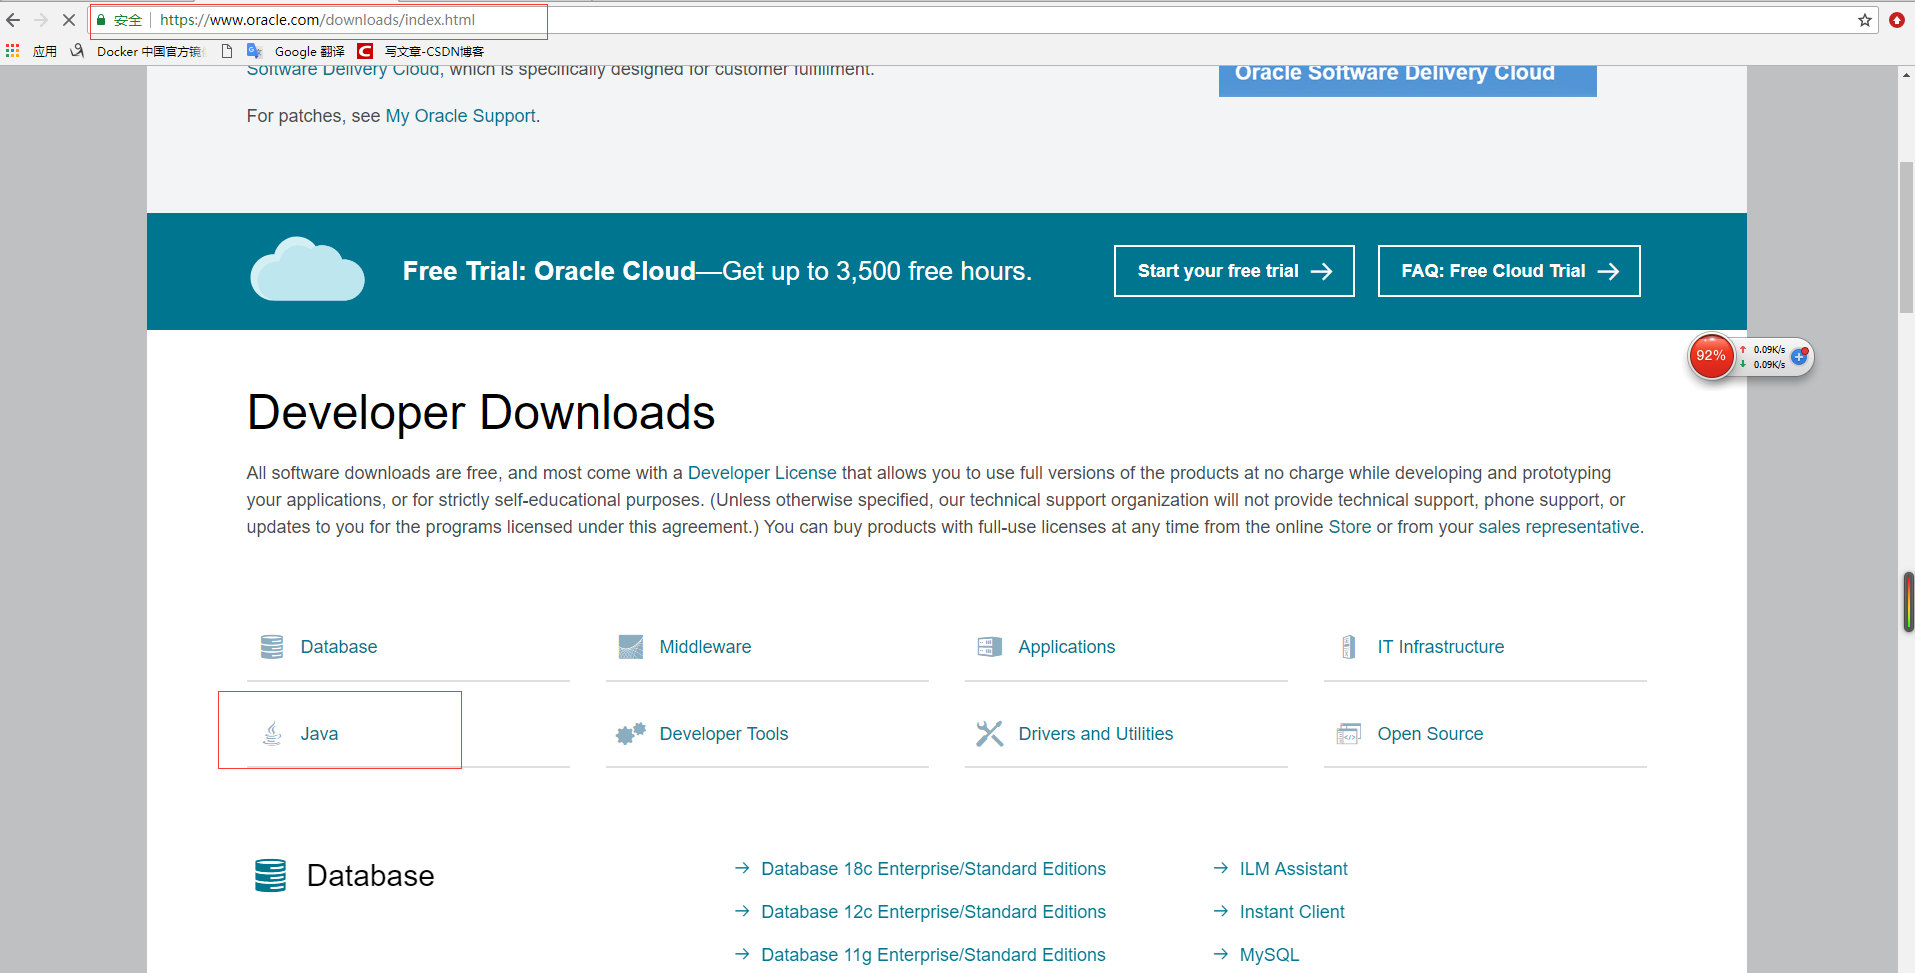Click the large Database section icon
Screen dimensions: 1915x973
[x=270, y=876]
